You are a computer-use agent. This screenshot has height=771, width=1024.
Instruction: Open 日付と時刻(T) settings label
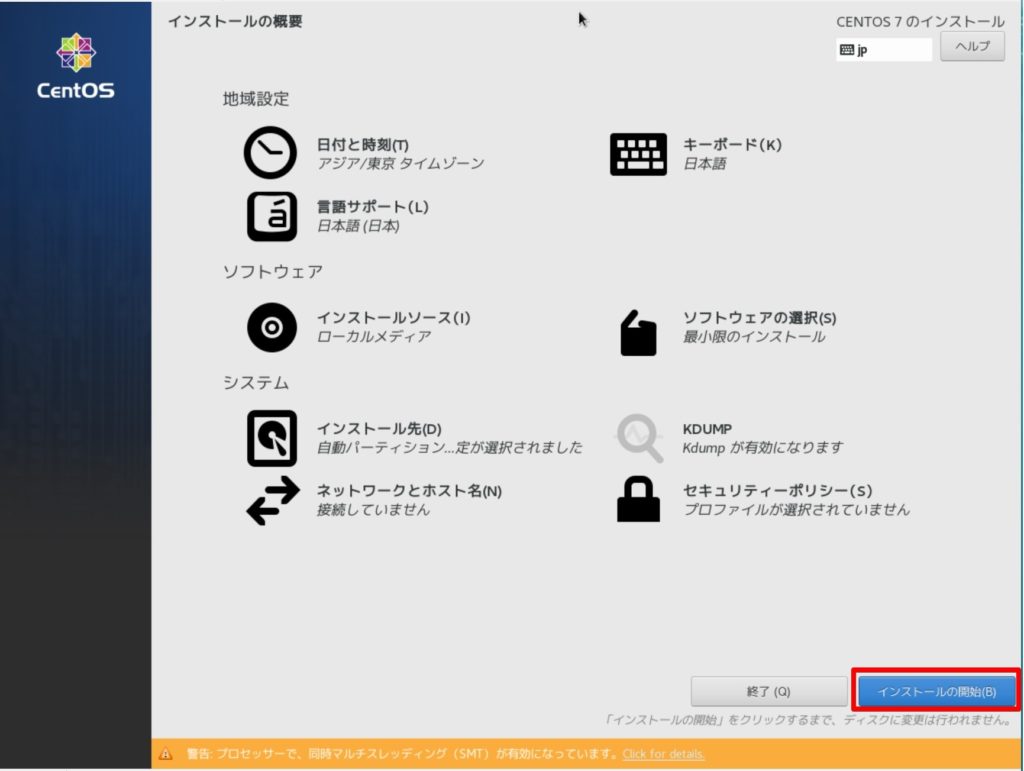click(362, 144)
